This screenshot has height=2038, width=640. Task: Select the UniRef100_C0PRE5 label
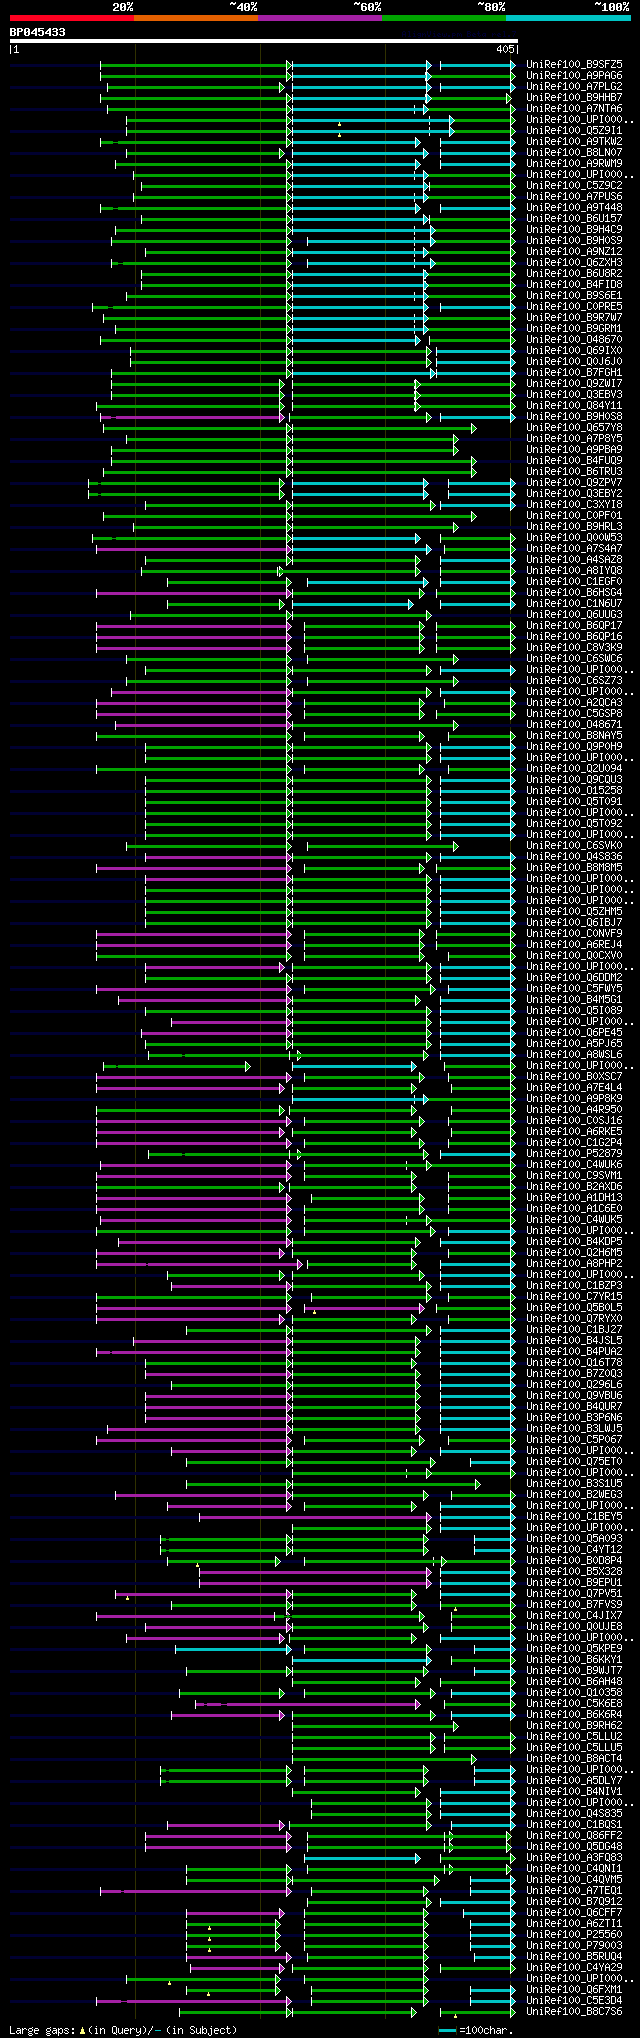pos(574,306)
